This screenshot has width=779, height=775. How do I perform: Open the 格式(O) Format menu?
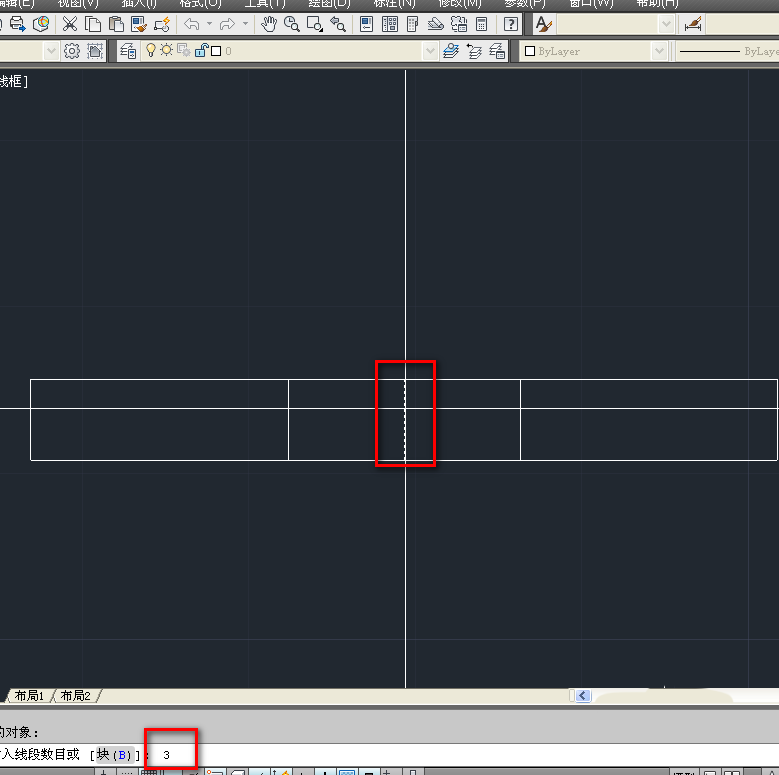(200, 3)
